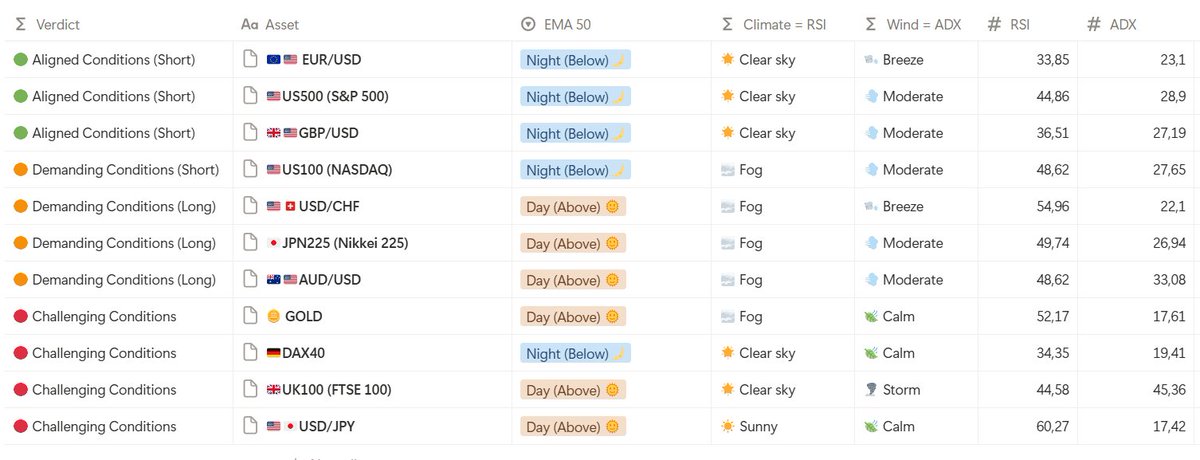Select the Demanding Conditions (Long) verdict for AUD/USD
Viewport: 1200px width, 460px height.
(124, 280)
